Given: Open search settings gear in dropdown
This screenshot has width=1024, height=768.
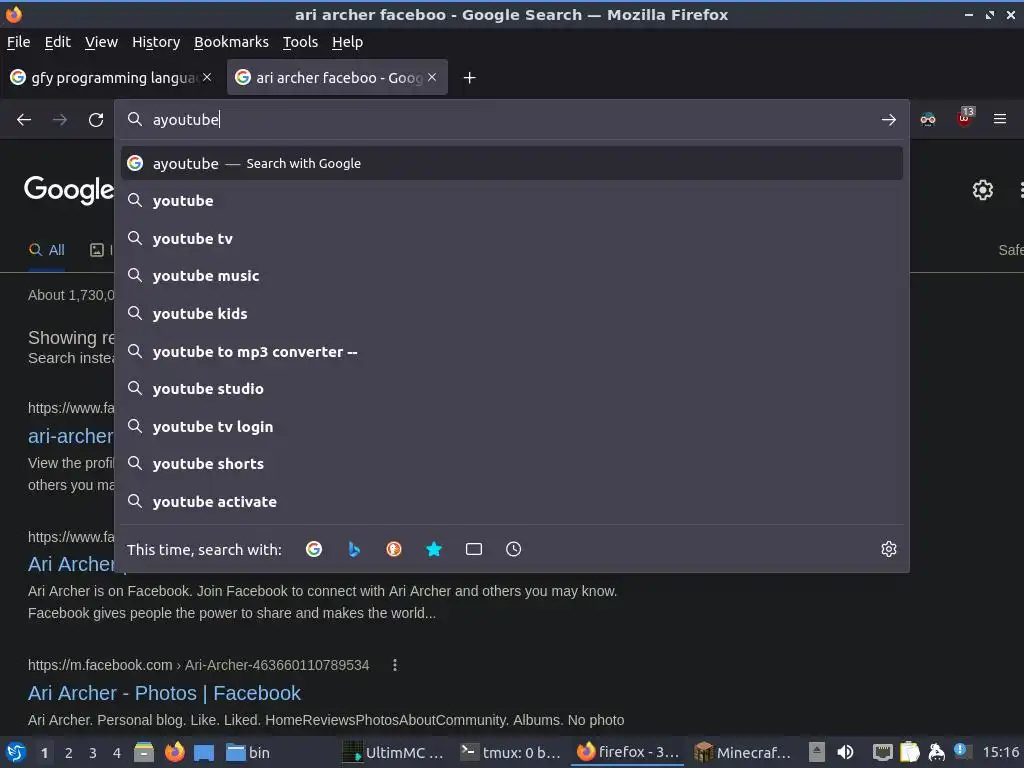Looking at the screenshot, I should click(888, 549).
